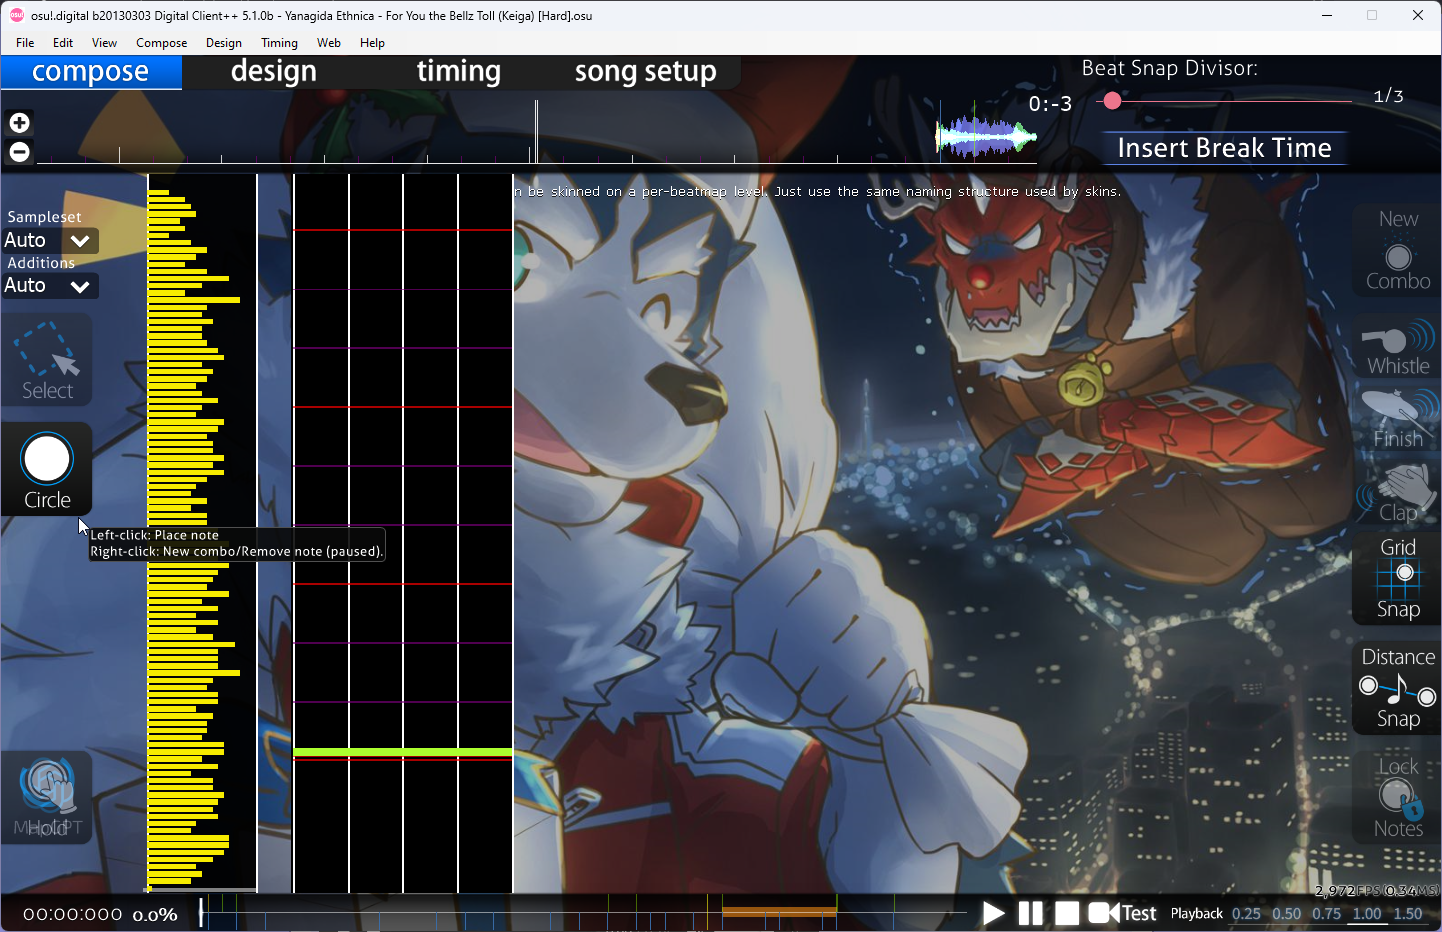Select the Circle placement tool
1442x932 pixels.
[x=47, y=469]
